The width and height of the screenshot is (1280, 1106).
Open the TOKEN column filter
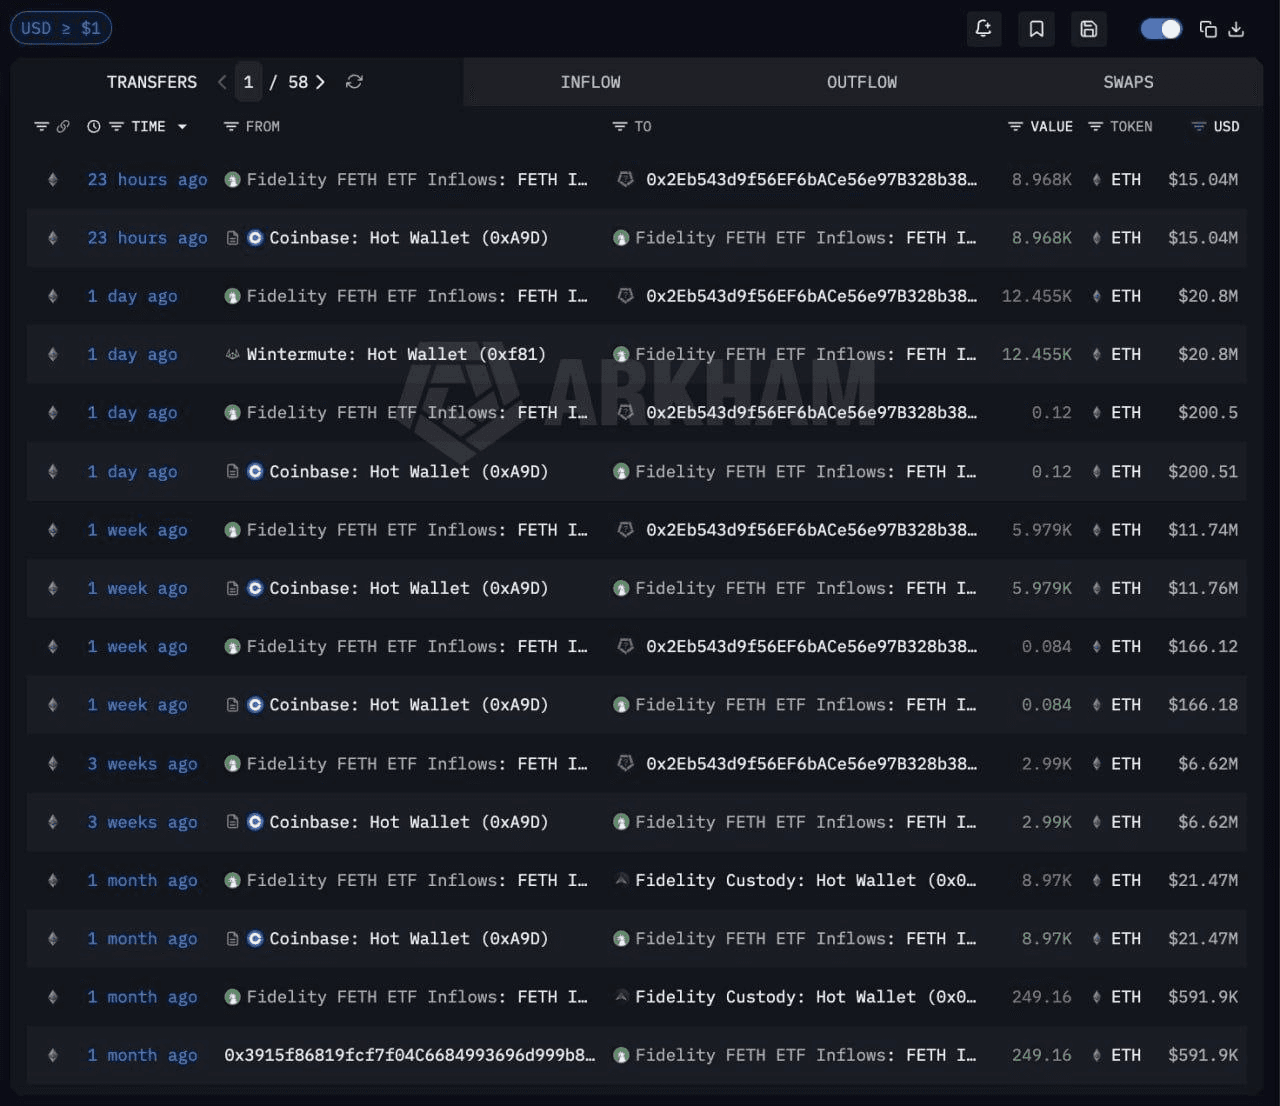(x=1095, y=127)
